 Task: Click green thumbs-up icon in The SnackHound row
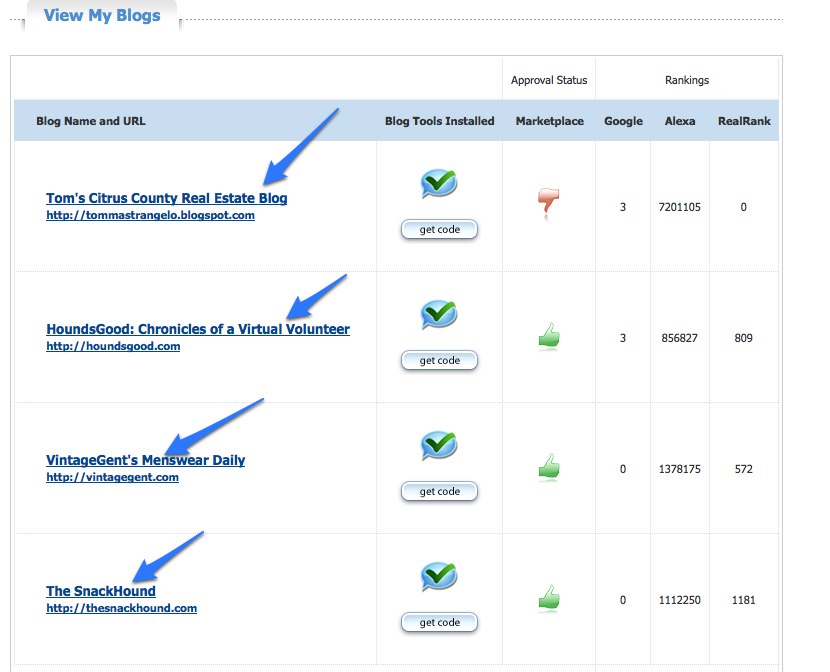(549, 598)
